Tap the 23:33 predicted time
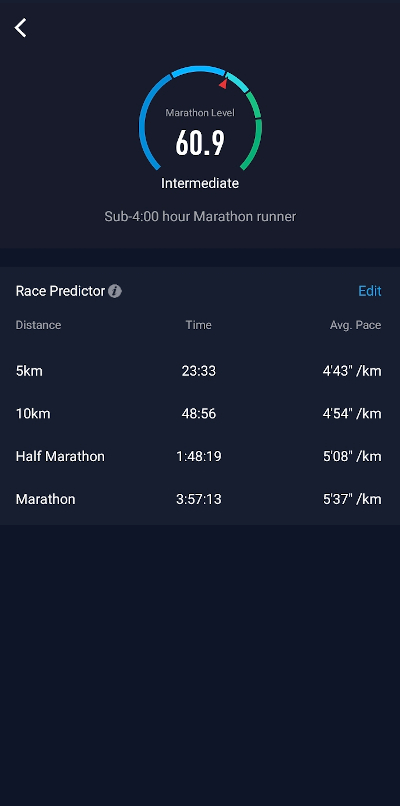 click(x=198, y=371)
